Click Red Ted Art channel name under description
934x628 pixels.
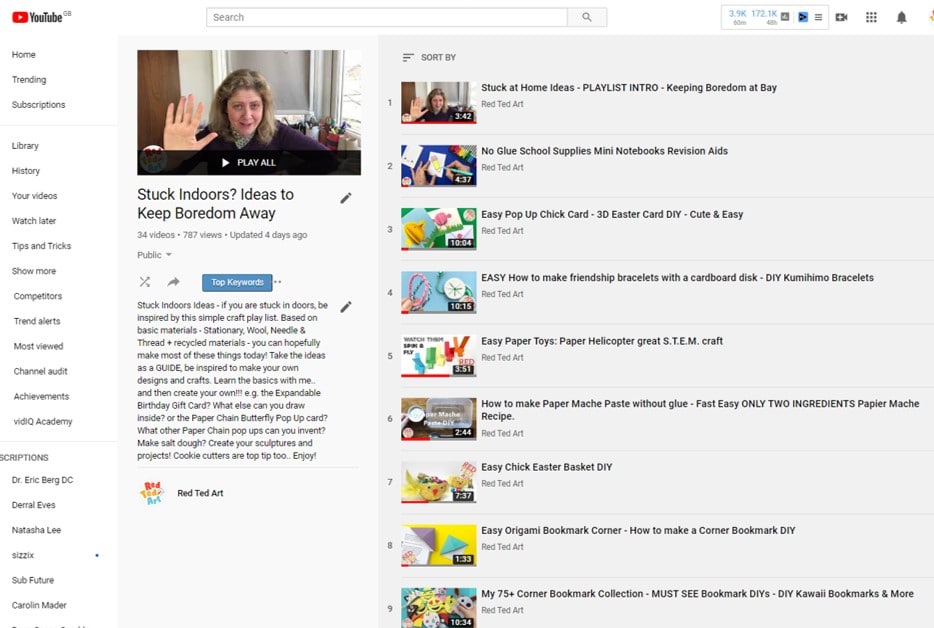200,493
